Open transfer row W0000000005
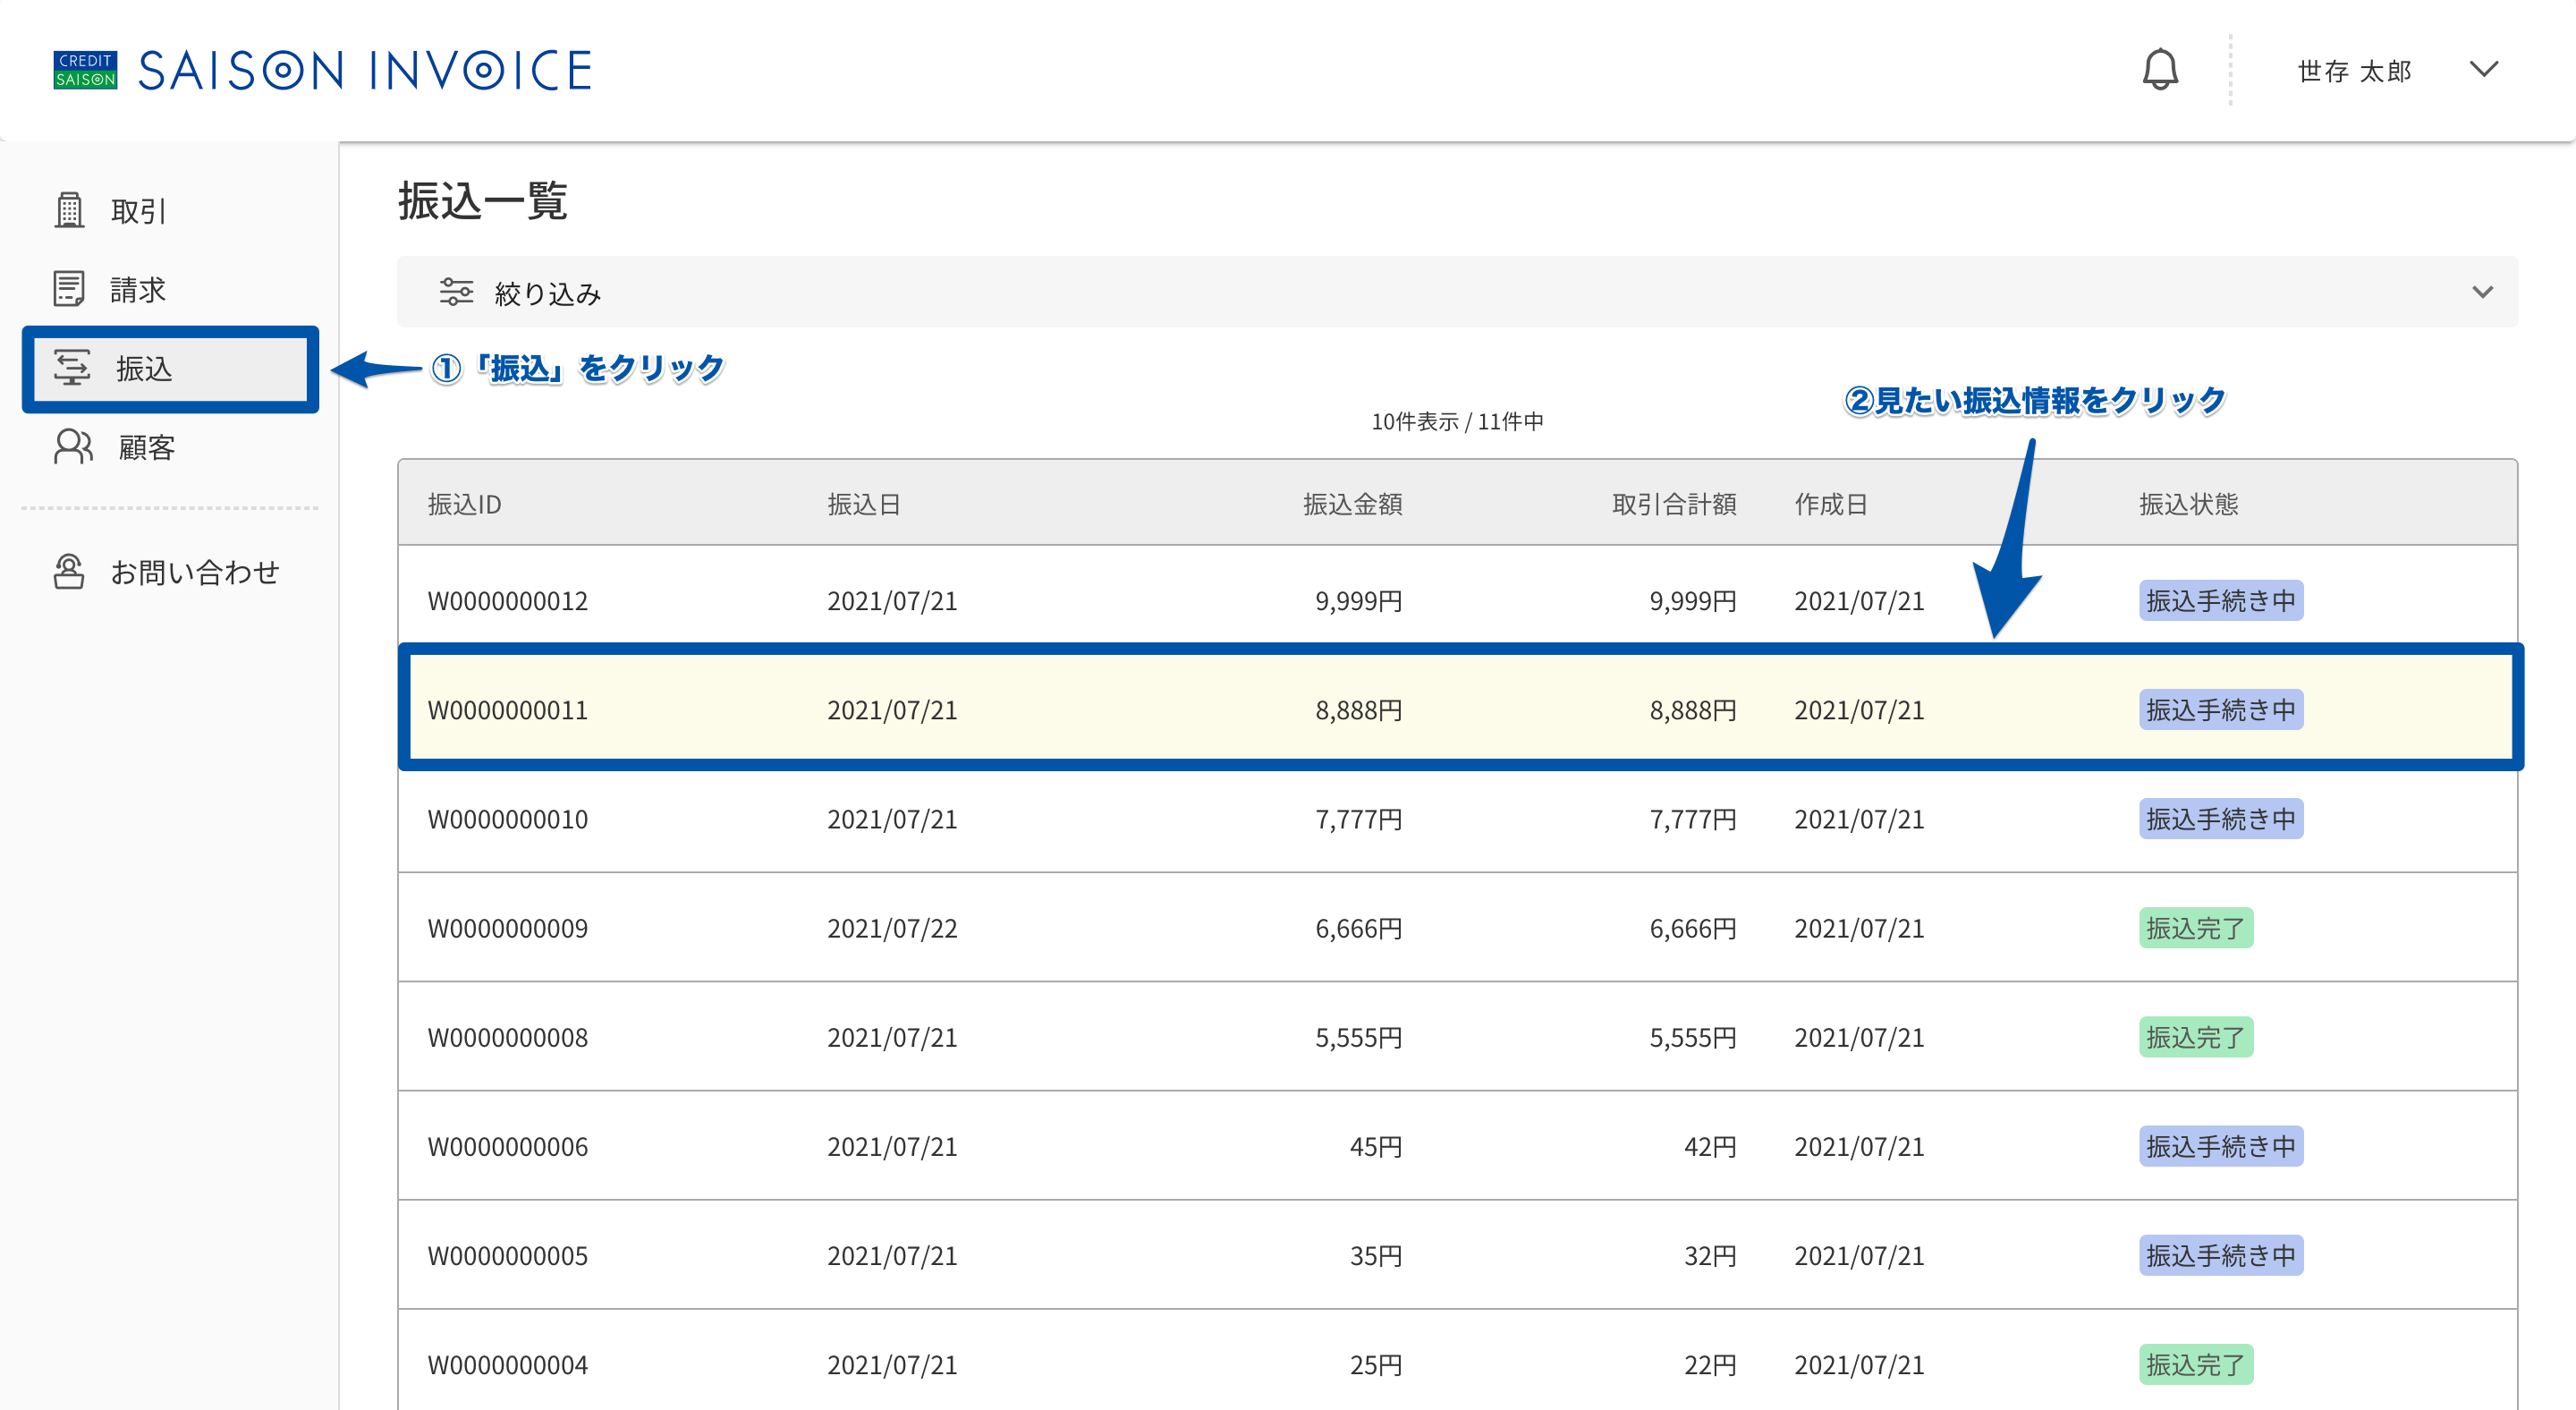Image resolution: width=2576 pixels, height=1410 pixels. pos(1458,1255)
